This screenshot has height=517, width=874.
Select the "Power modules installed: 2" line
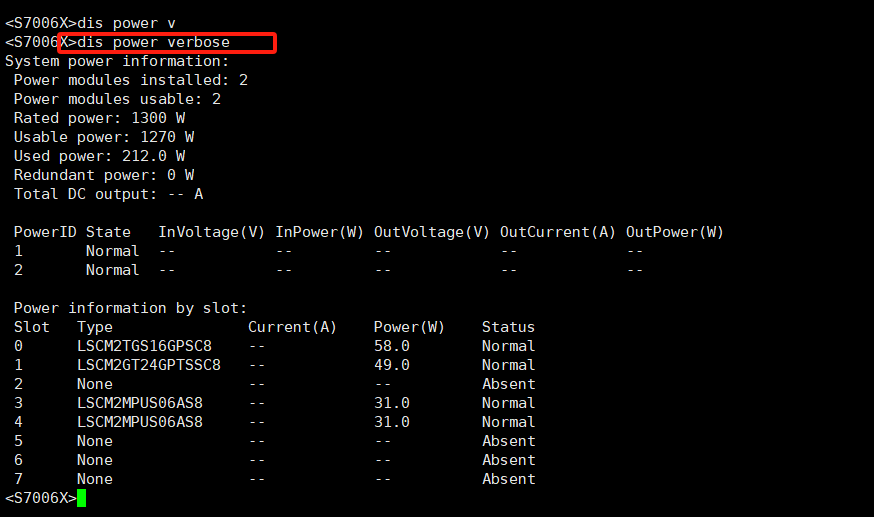point(130,80)
